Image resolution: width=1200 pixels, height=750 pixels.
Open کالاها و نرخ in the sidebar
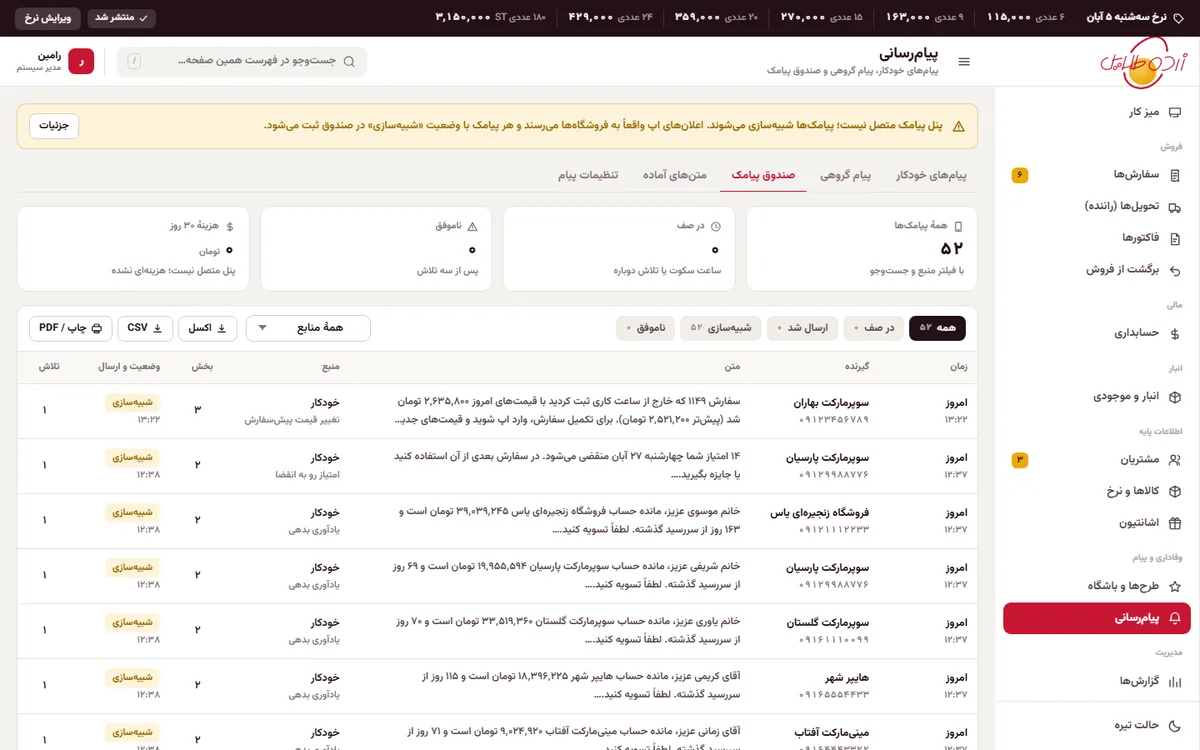click(x=1097, y=491)
